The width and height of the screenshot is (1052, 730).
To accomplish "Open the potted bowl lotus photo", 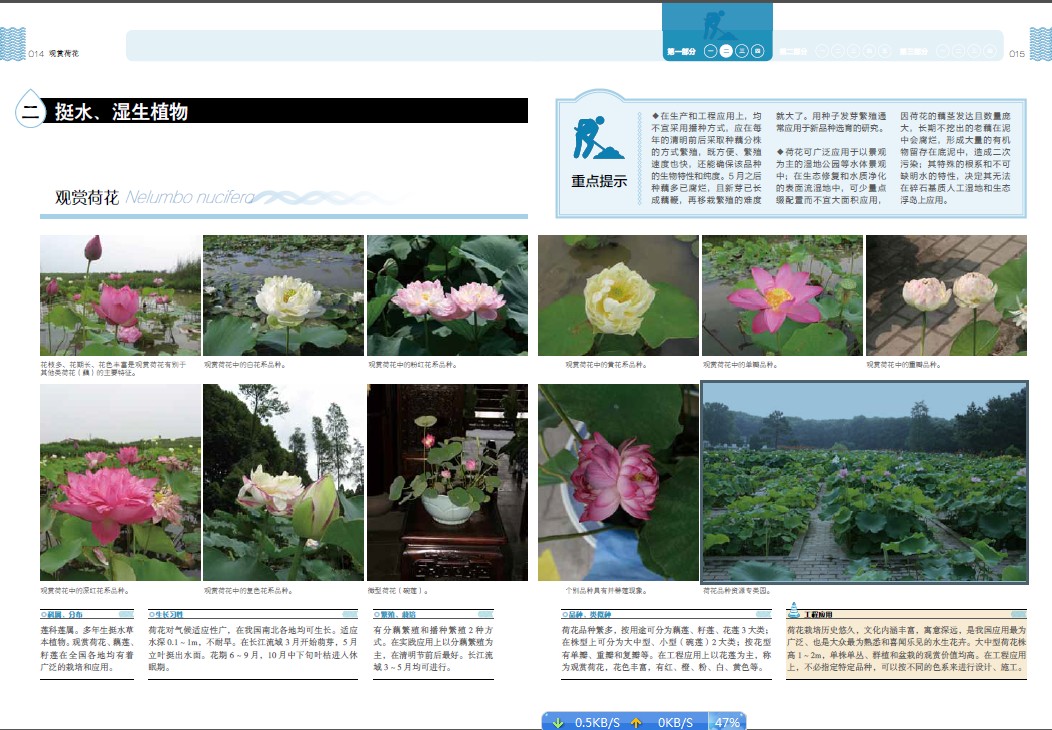I will click(447, 482).
